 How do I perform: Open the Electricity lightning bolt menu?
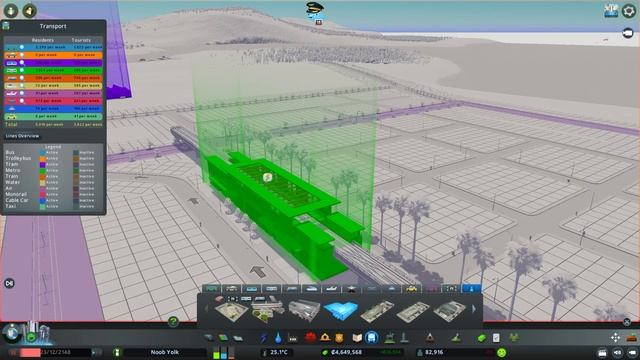click(264, 338)
